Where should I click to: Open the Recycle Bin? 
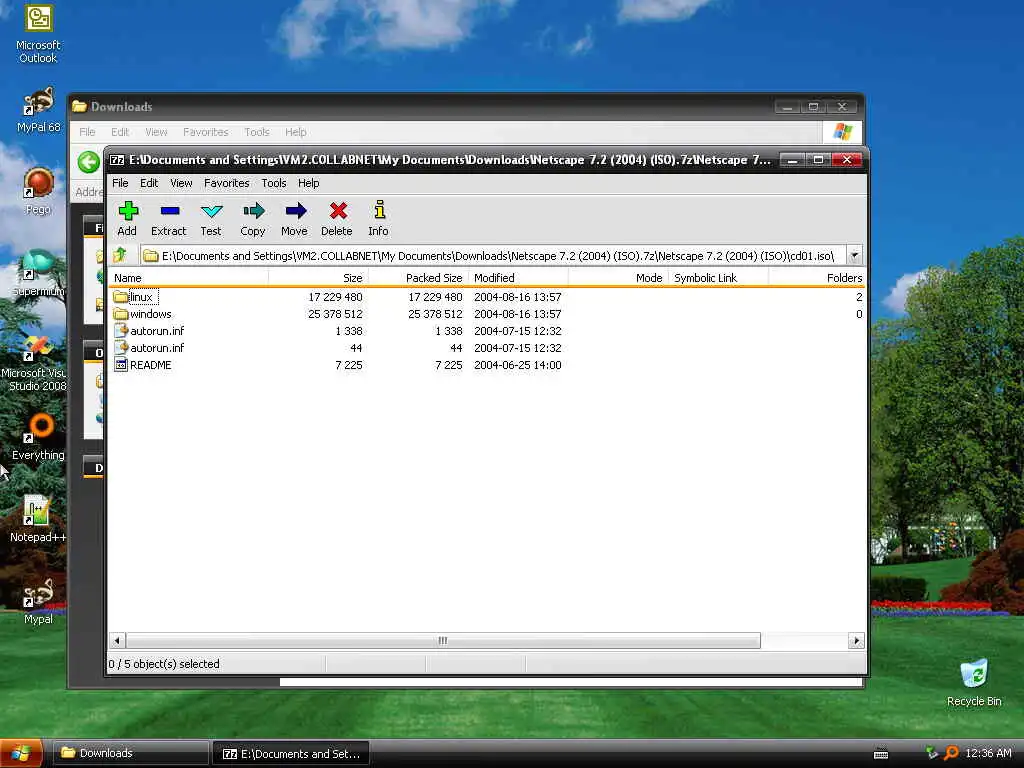pos(974,683)
